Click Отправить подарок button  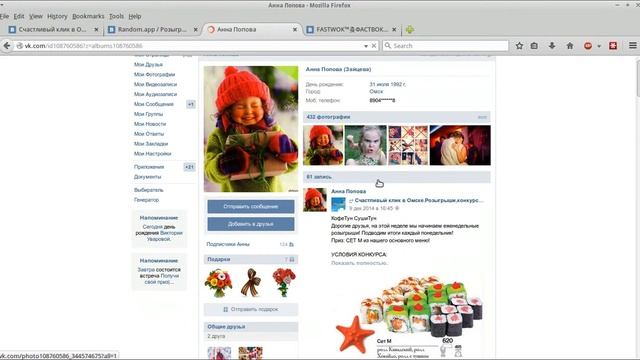tap(251, 309)
